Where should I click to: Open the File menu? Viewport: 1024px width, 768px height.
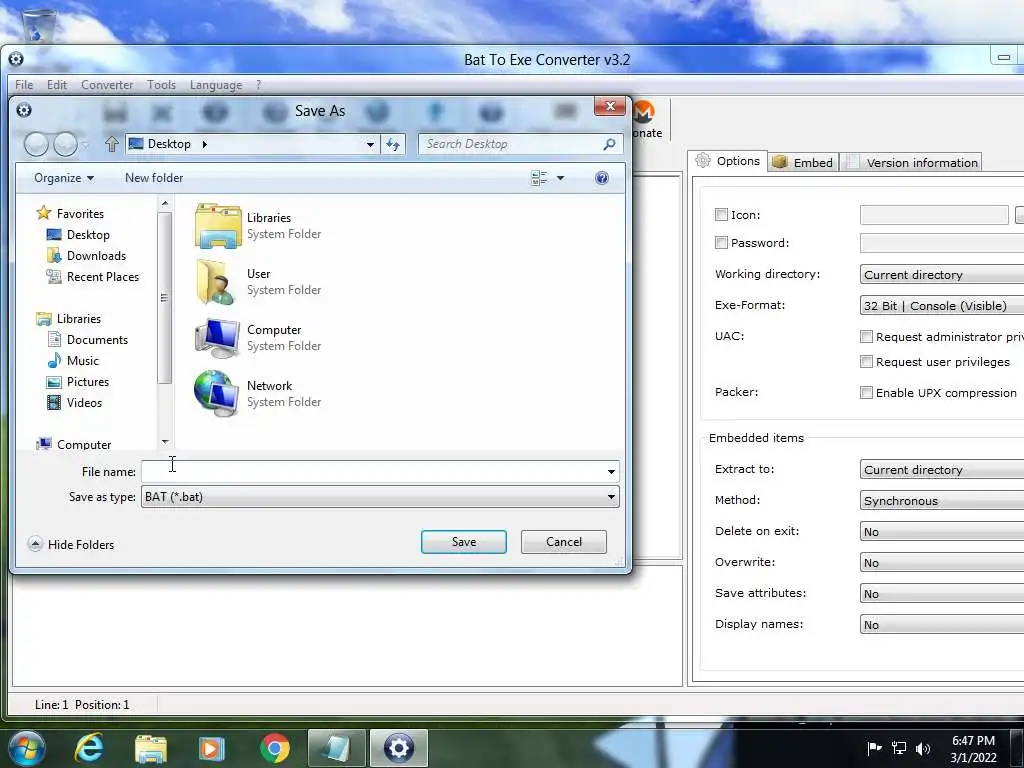pos(24,85)
